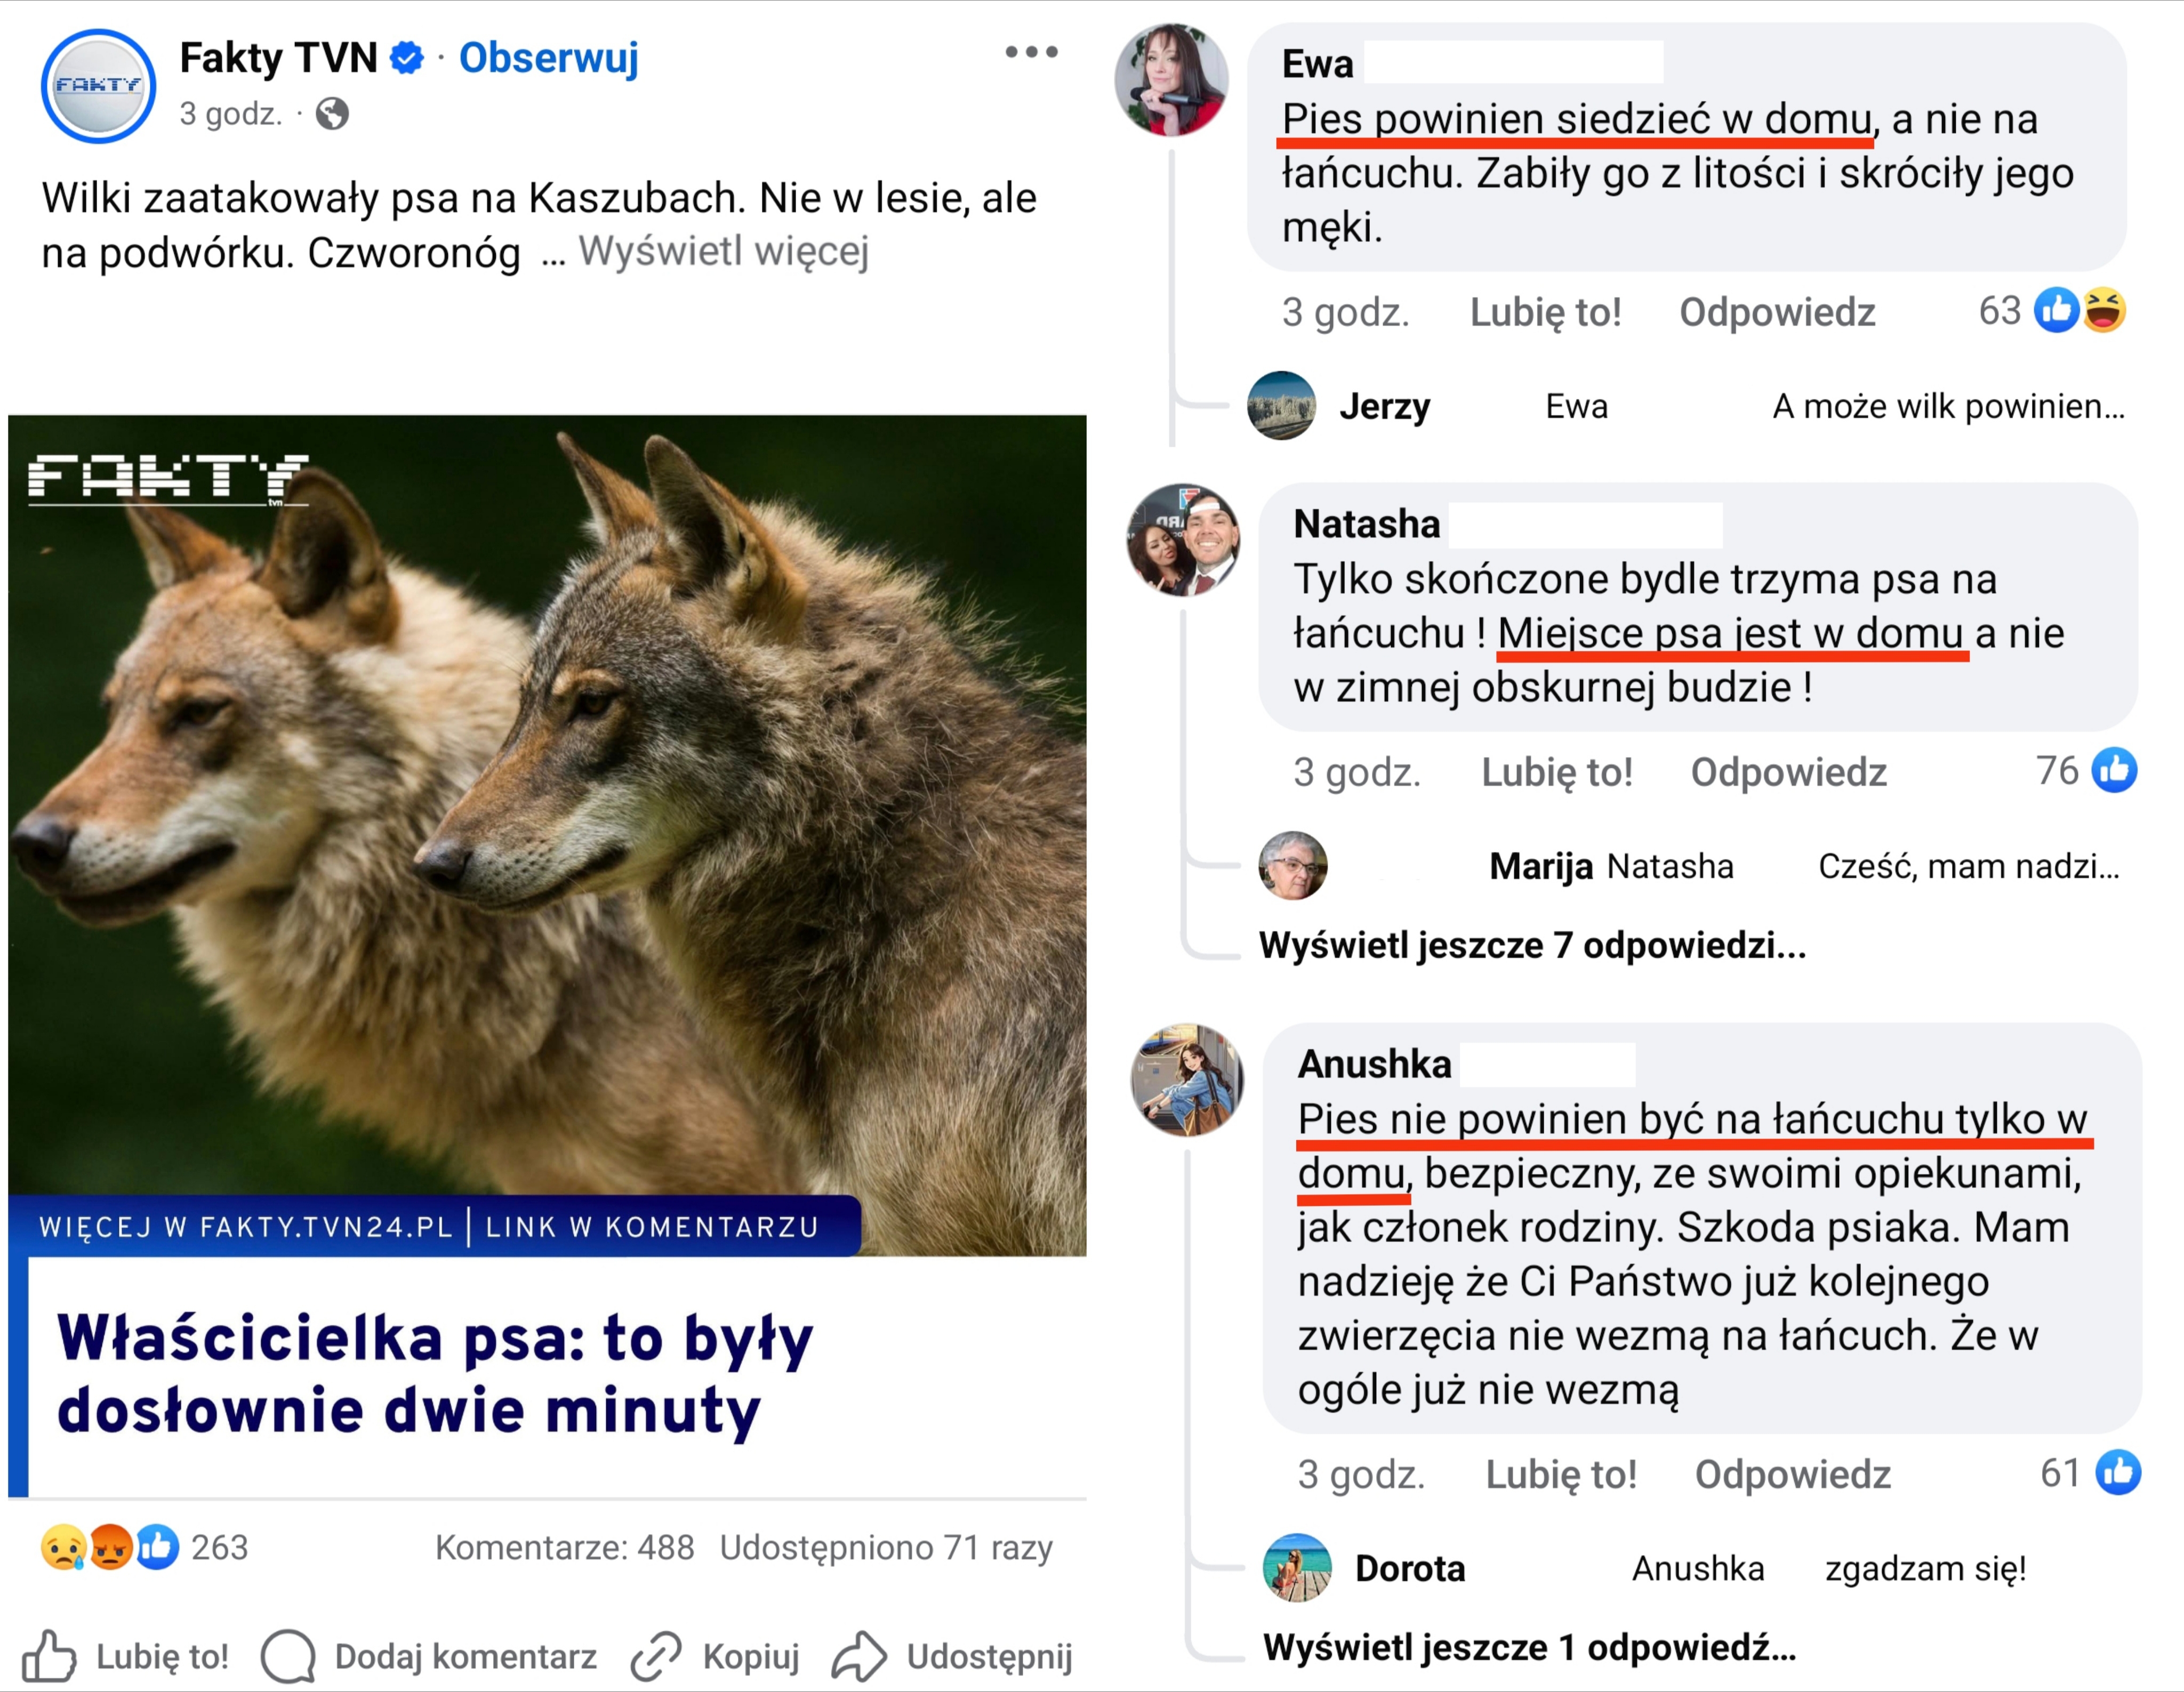The image size is (2184, 1692).
Task: Click like reaction icon on Natasha's comment
Action: pyautogui.click(x=2115, y=771)
